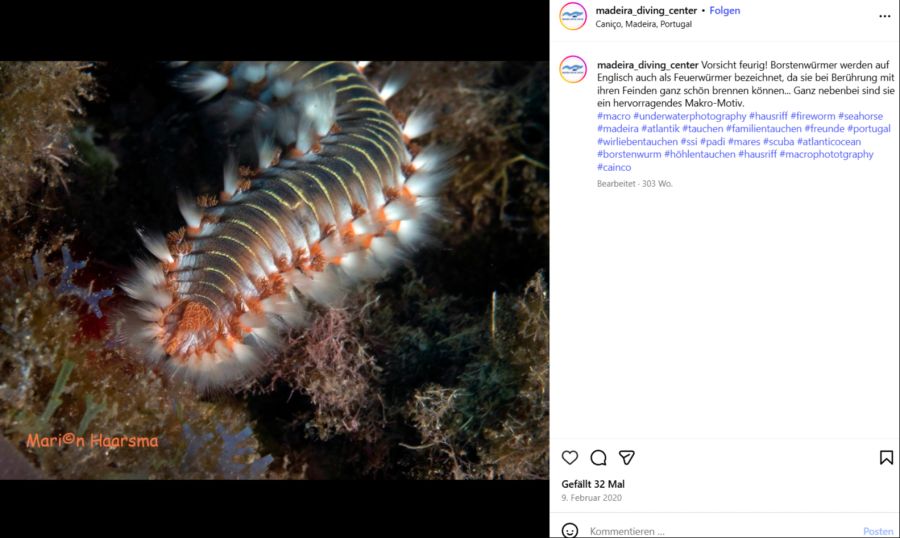Open the #borstenwurm hashtag

click(x=629, y=154)
